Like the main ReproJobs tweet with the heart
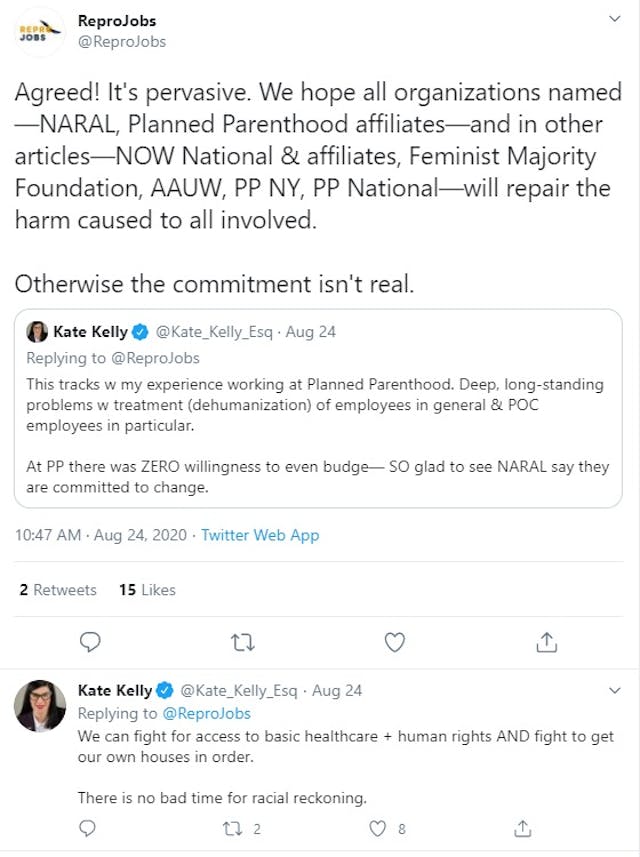The width and height of the screenshot is (640, 857). [x=394, y=642]
